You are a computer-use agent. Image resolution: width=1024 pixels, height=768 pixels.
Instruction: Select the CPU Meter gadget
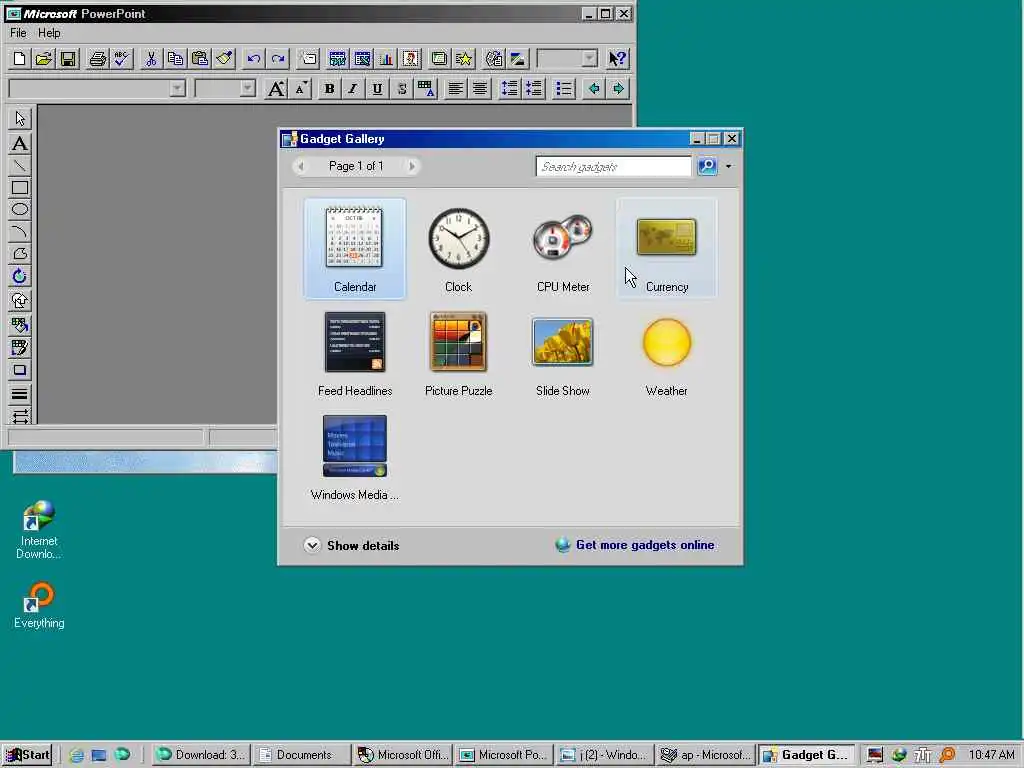click(562, 249)
